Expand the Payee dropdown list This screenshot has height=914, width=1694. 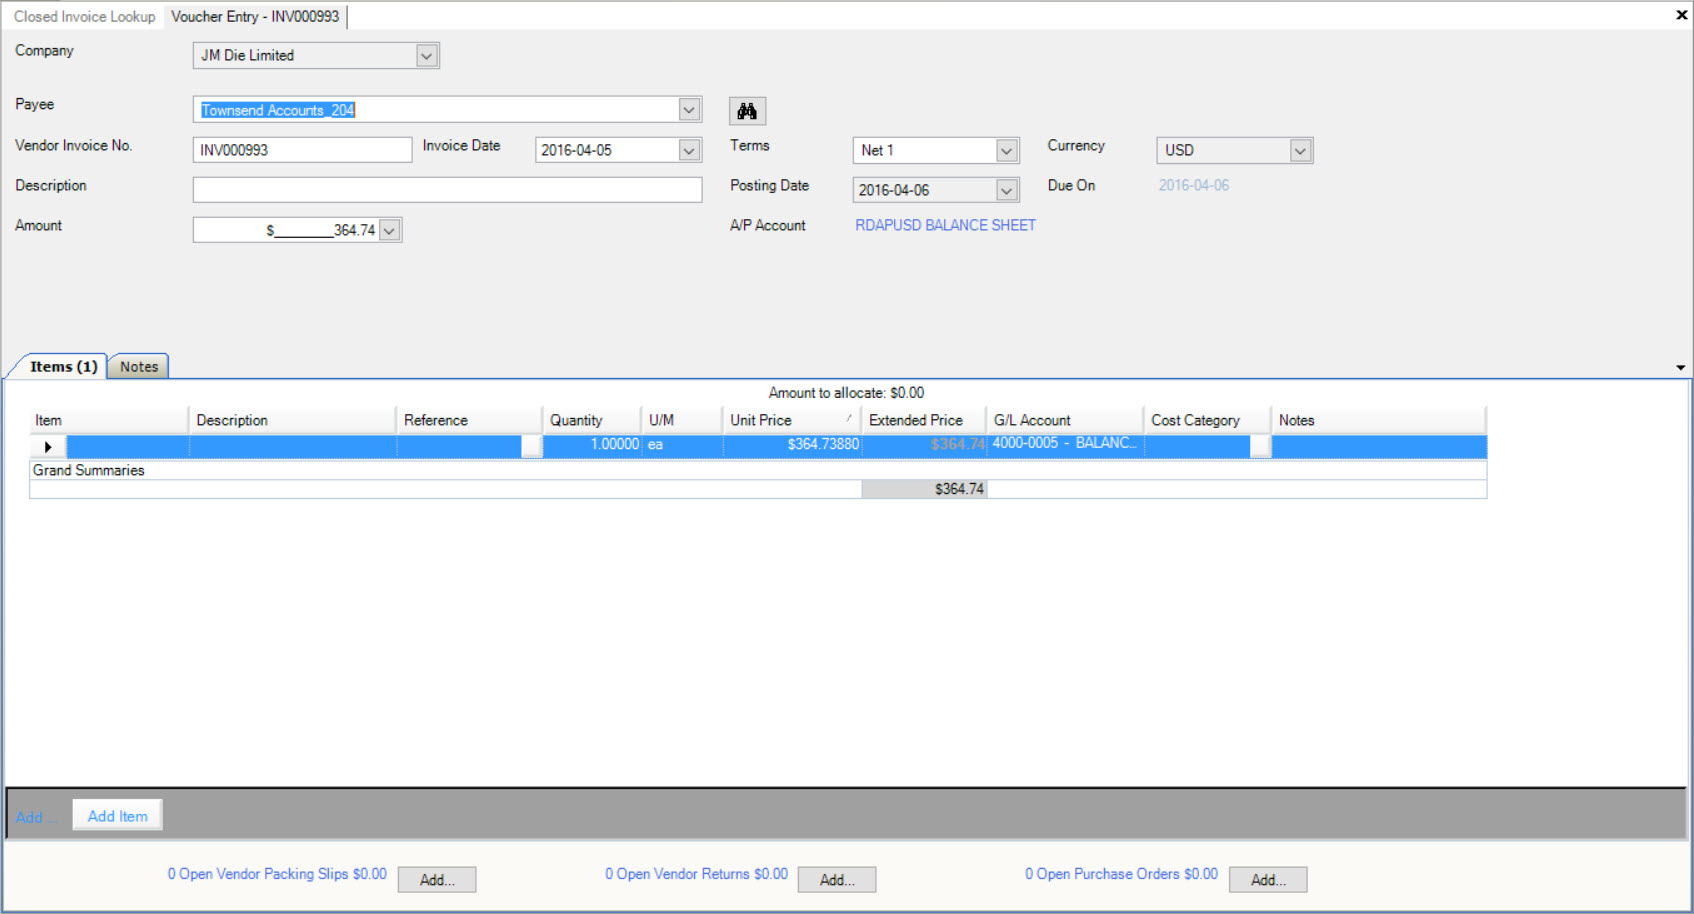(x=689, y=110)
